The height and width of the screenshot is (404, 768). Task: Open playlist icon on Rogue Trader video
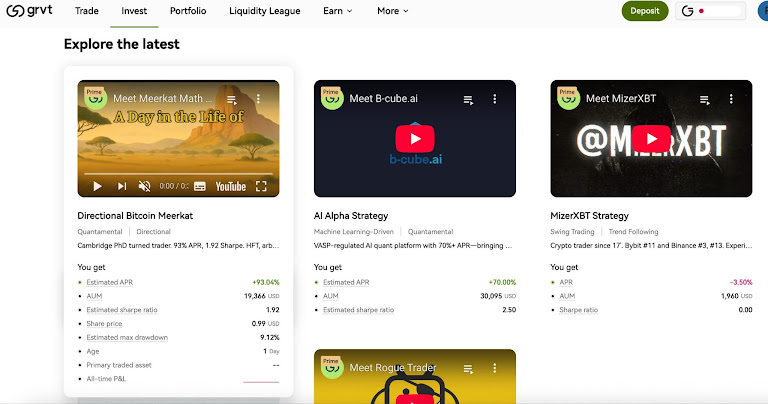[x=468, y=369]
